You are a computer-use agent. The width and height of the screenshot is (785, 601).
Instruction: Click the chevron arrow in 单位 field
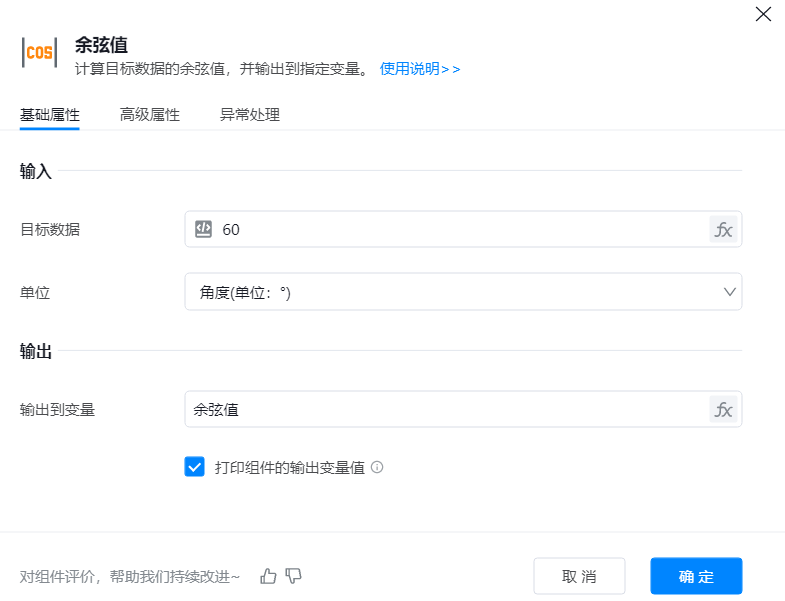coord(729,292)
